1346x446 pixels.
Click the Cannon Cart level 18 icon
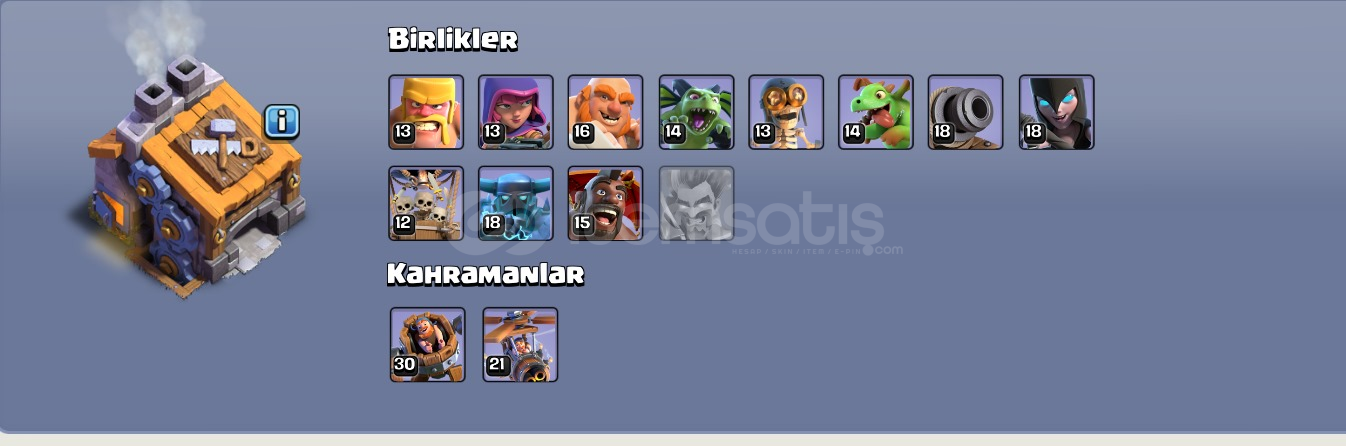point(966,112)
